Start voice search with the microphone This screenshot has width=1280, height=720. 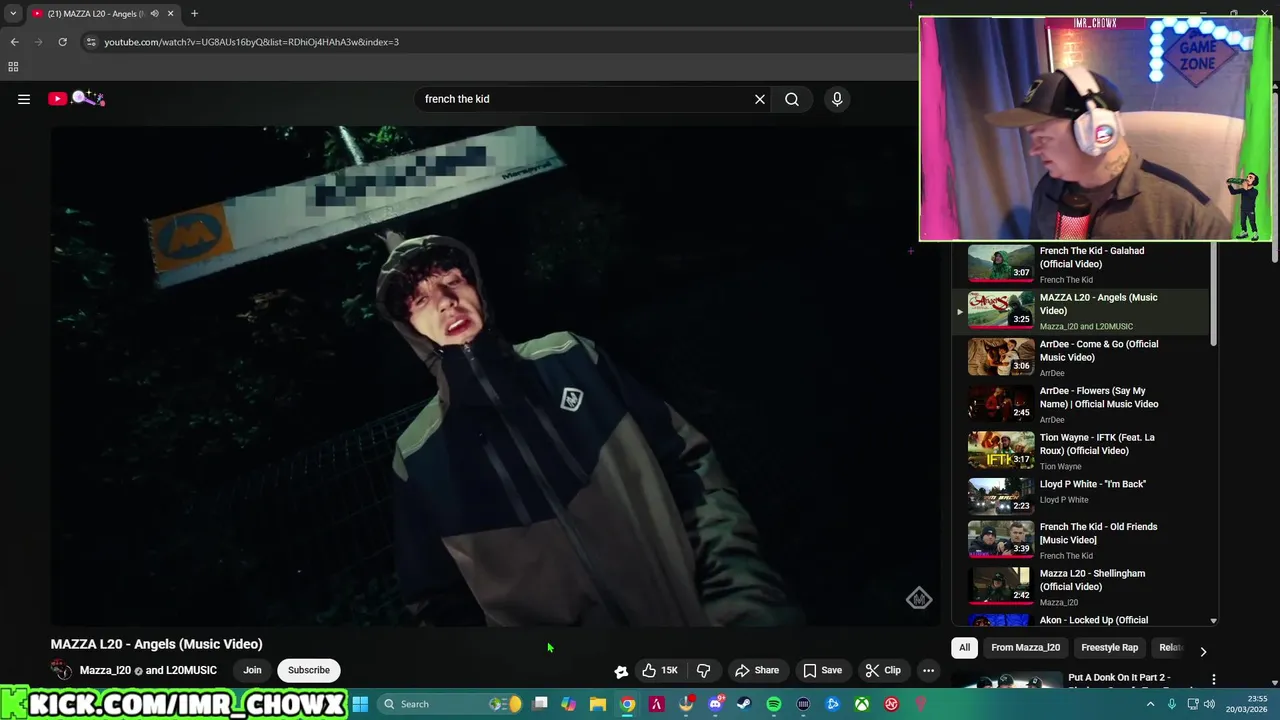(x=837, y=99)
